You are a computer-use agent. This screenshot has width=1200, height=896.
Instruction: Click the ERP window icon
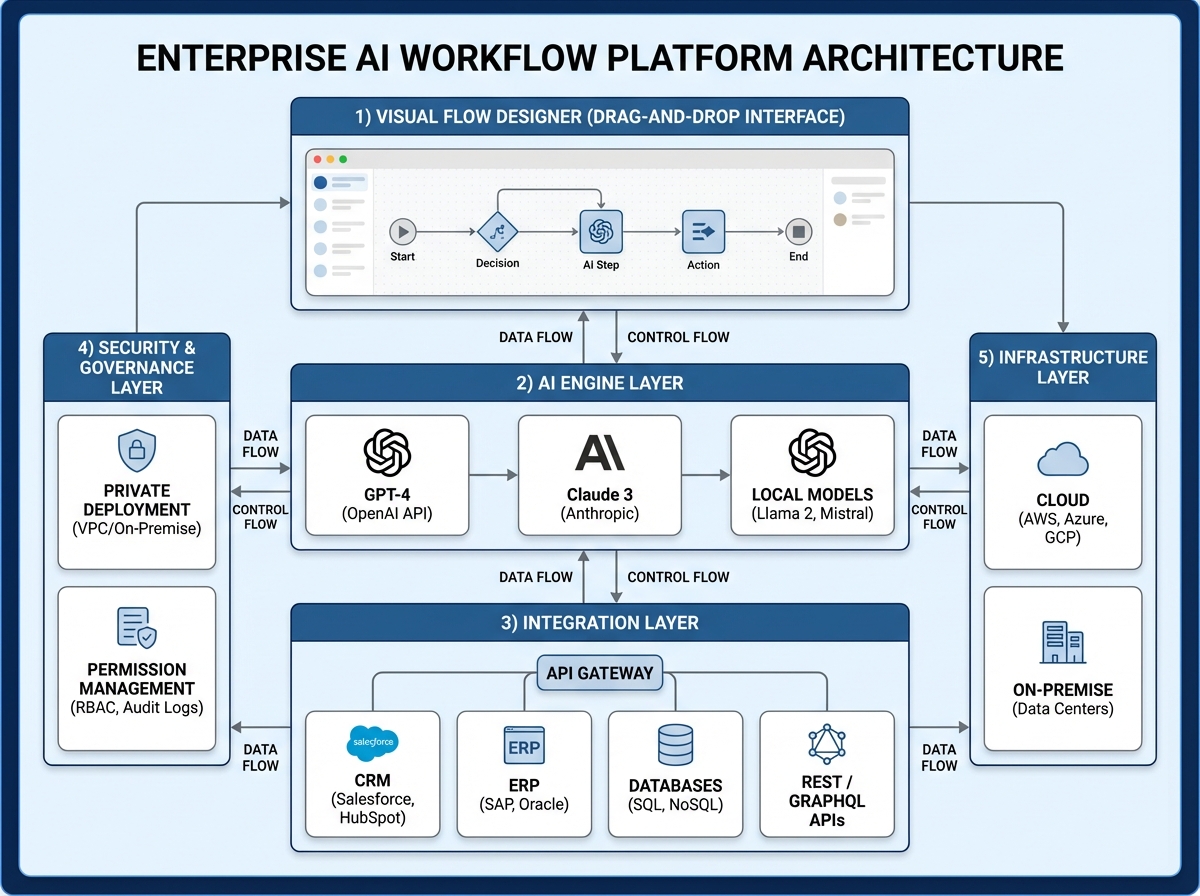pyautogui.click(x=524, y=746)
